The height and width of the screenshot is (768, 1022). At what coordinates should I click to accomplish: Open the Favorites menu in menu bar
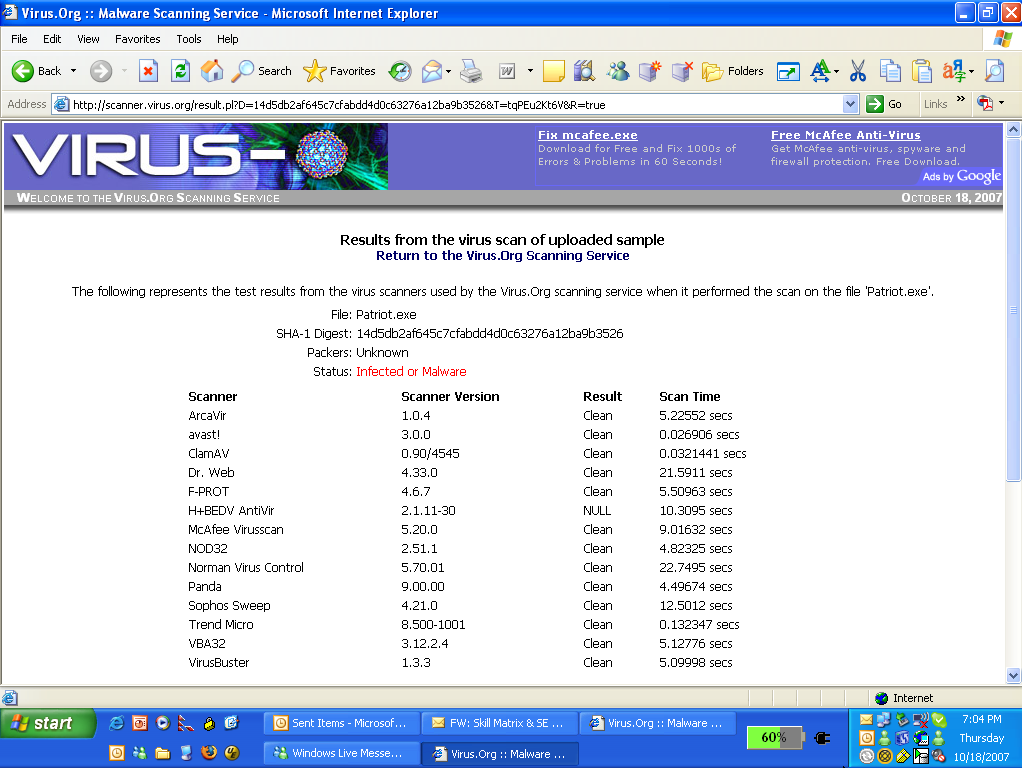pyautogui.click(x=137, y=39)
